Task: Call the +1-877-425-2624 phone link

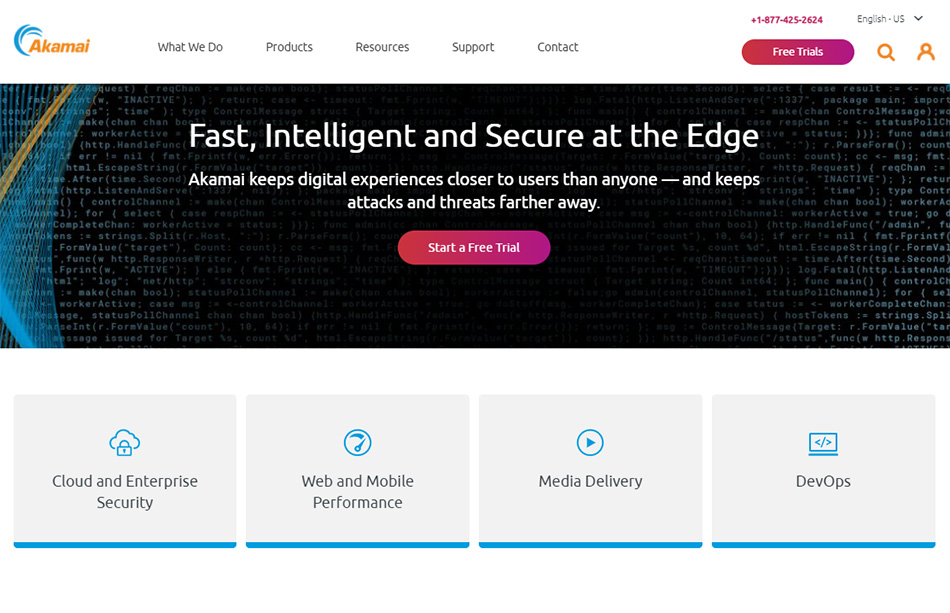Action: (786, 20)
